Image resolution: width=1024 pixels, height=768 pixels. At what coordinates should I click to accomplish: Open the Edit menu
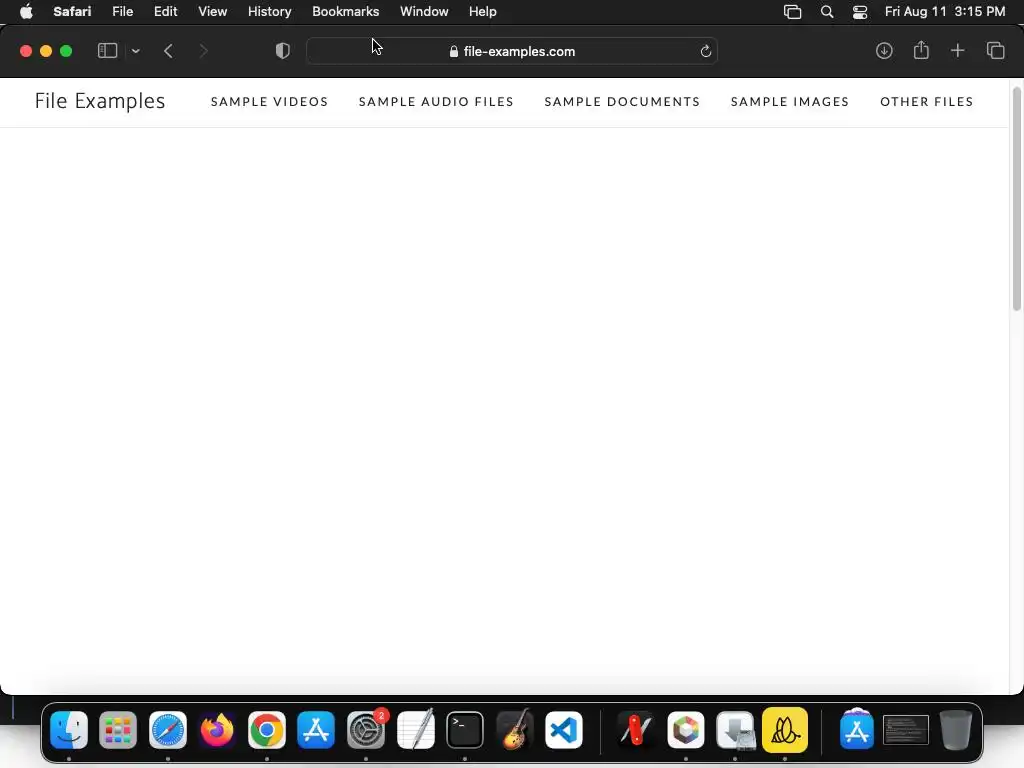(x=165, y=12)
